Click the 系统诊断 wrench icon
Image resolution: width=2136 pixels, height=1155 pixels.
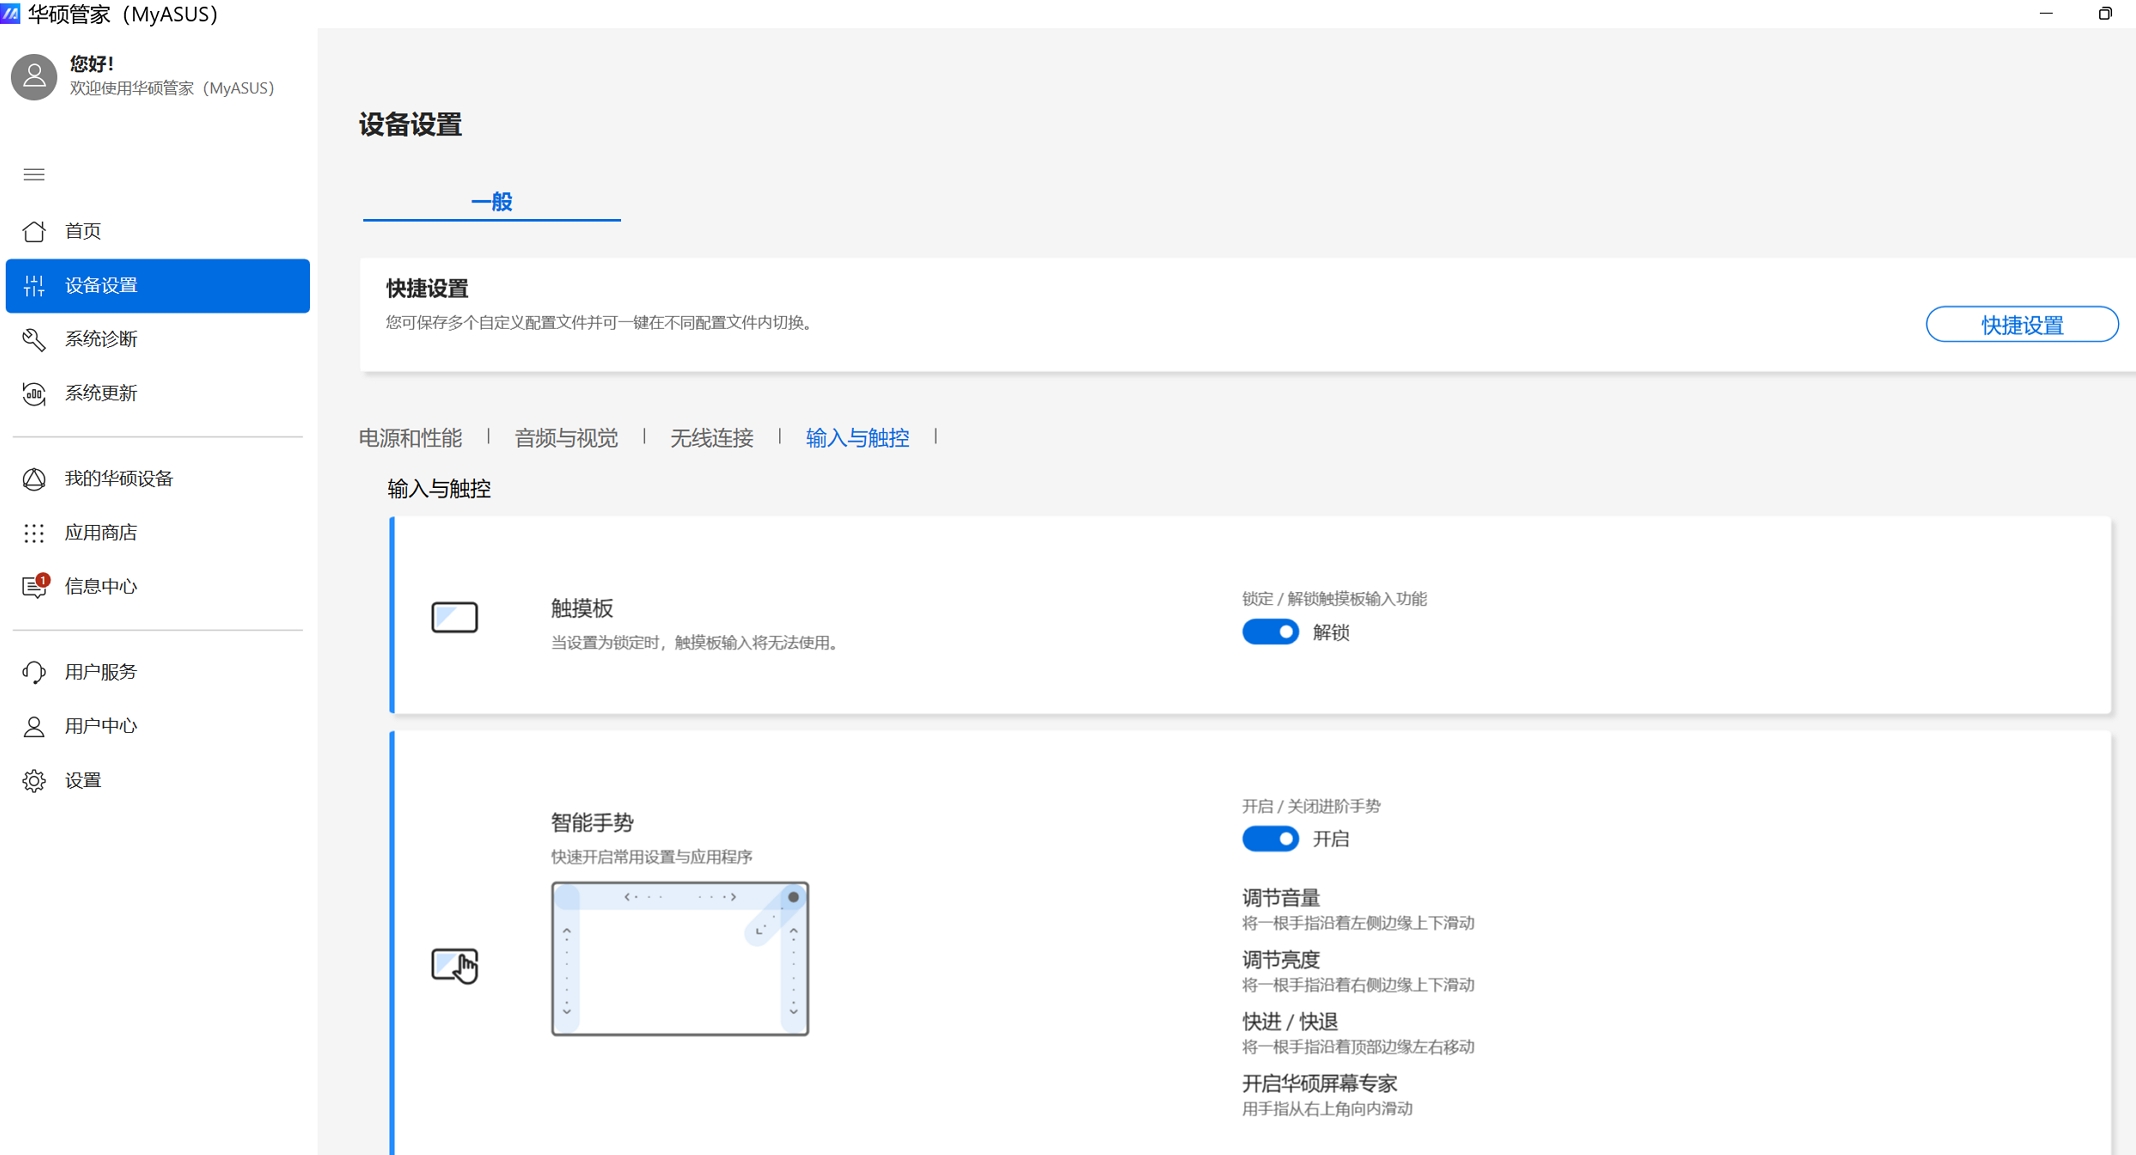(x=34, y=340)
